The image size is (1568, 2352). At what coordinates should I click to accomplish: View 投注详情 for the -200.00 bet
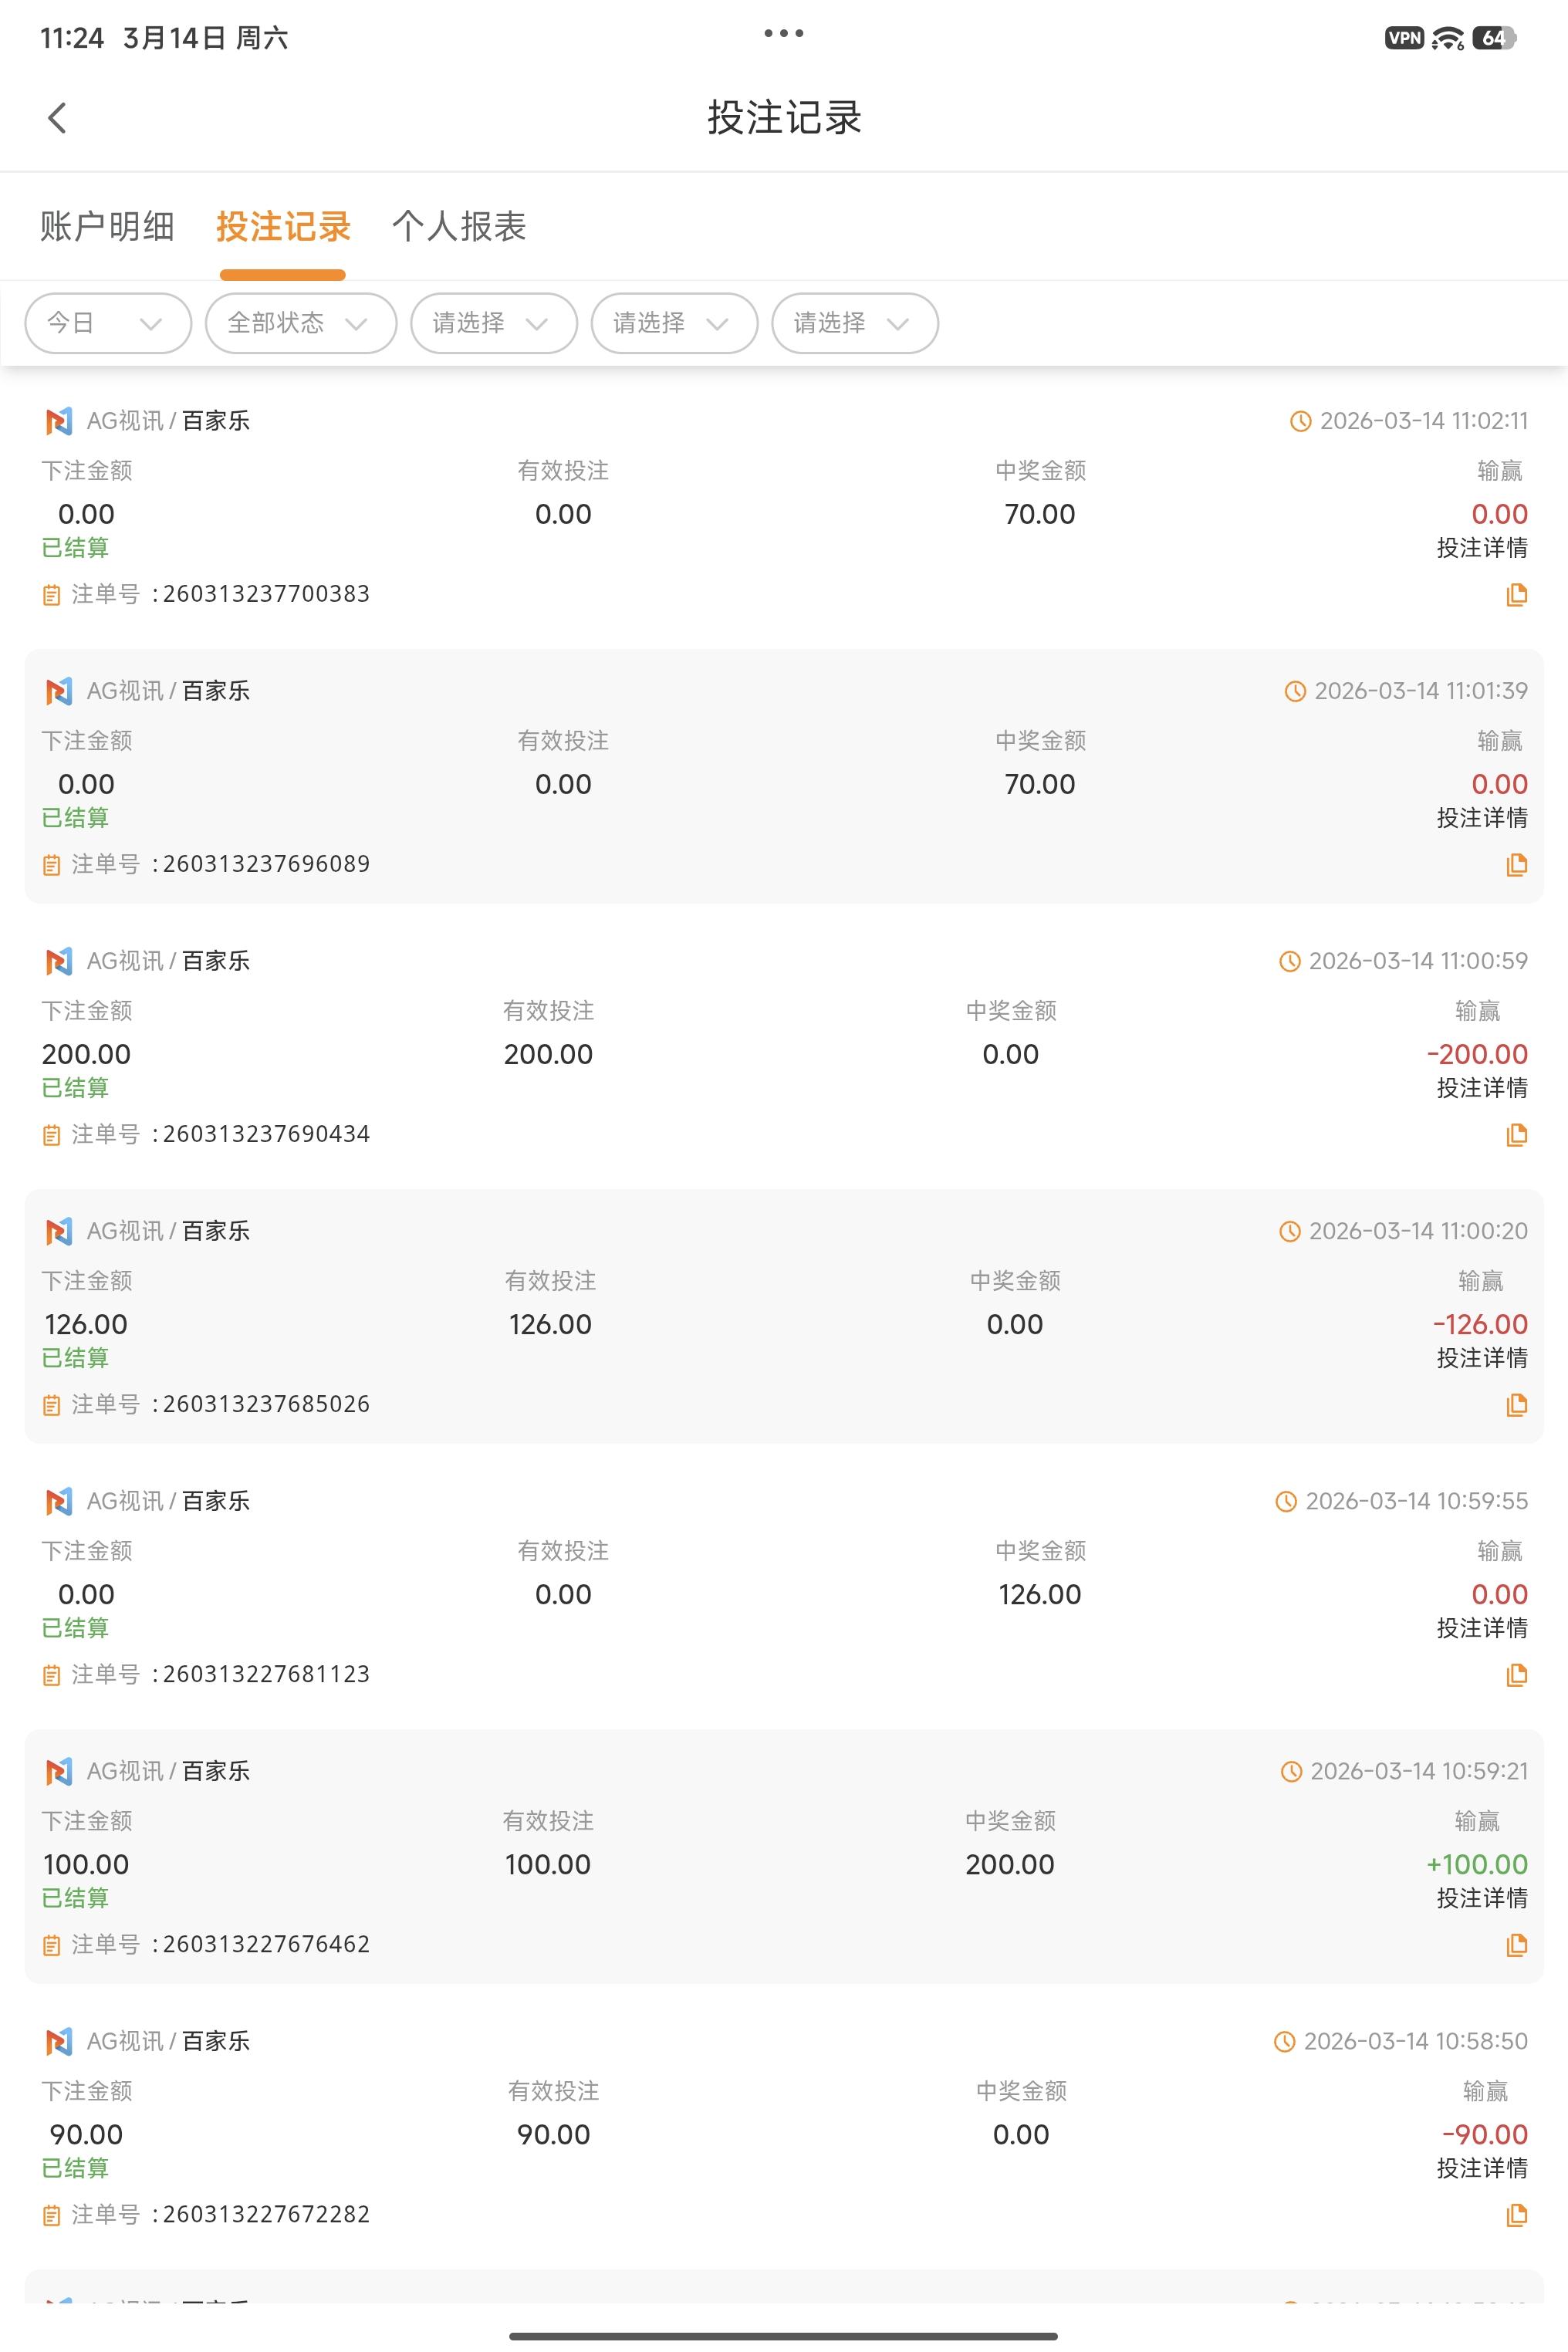point(1481,1088)
